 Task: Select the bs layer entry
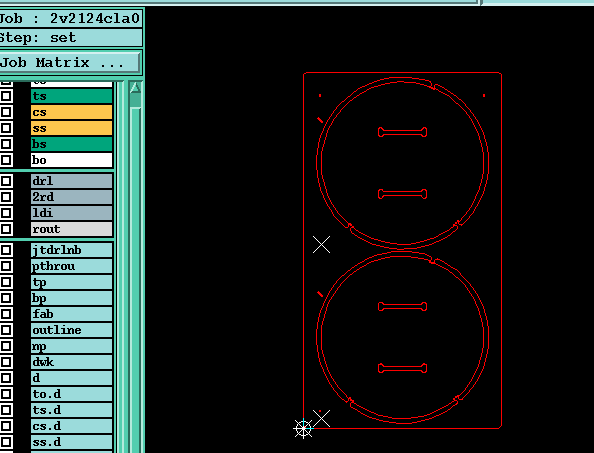coord(72,144)
